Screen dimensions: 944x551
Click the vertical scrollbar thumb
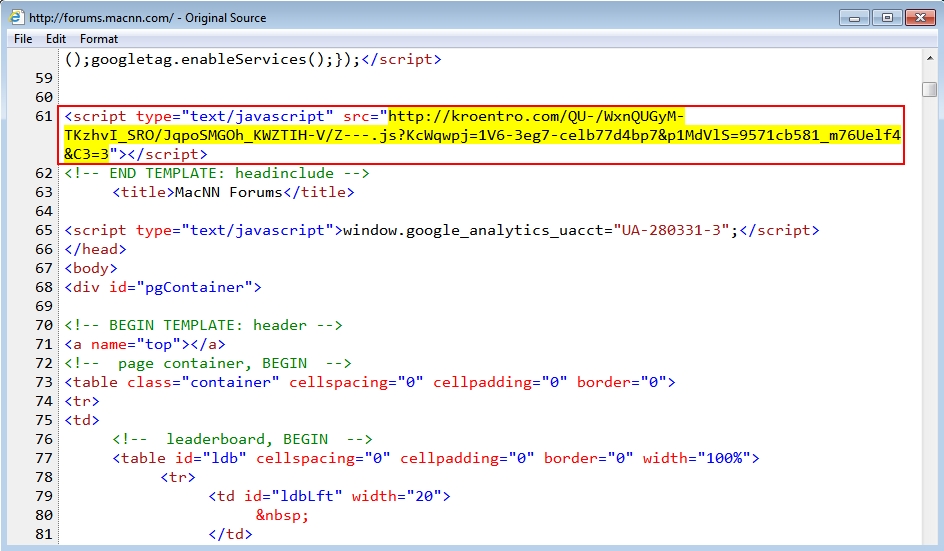point(930,89)
